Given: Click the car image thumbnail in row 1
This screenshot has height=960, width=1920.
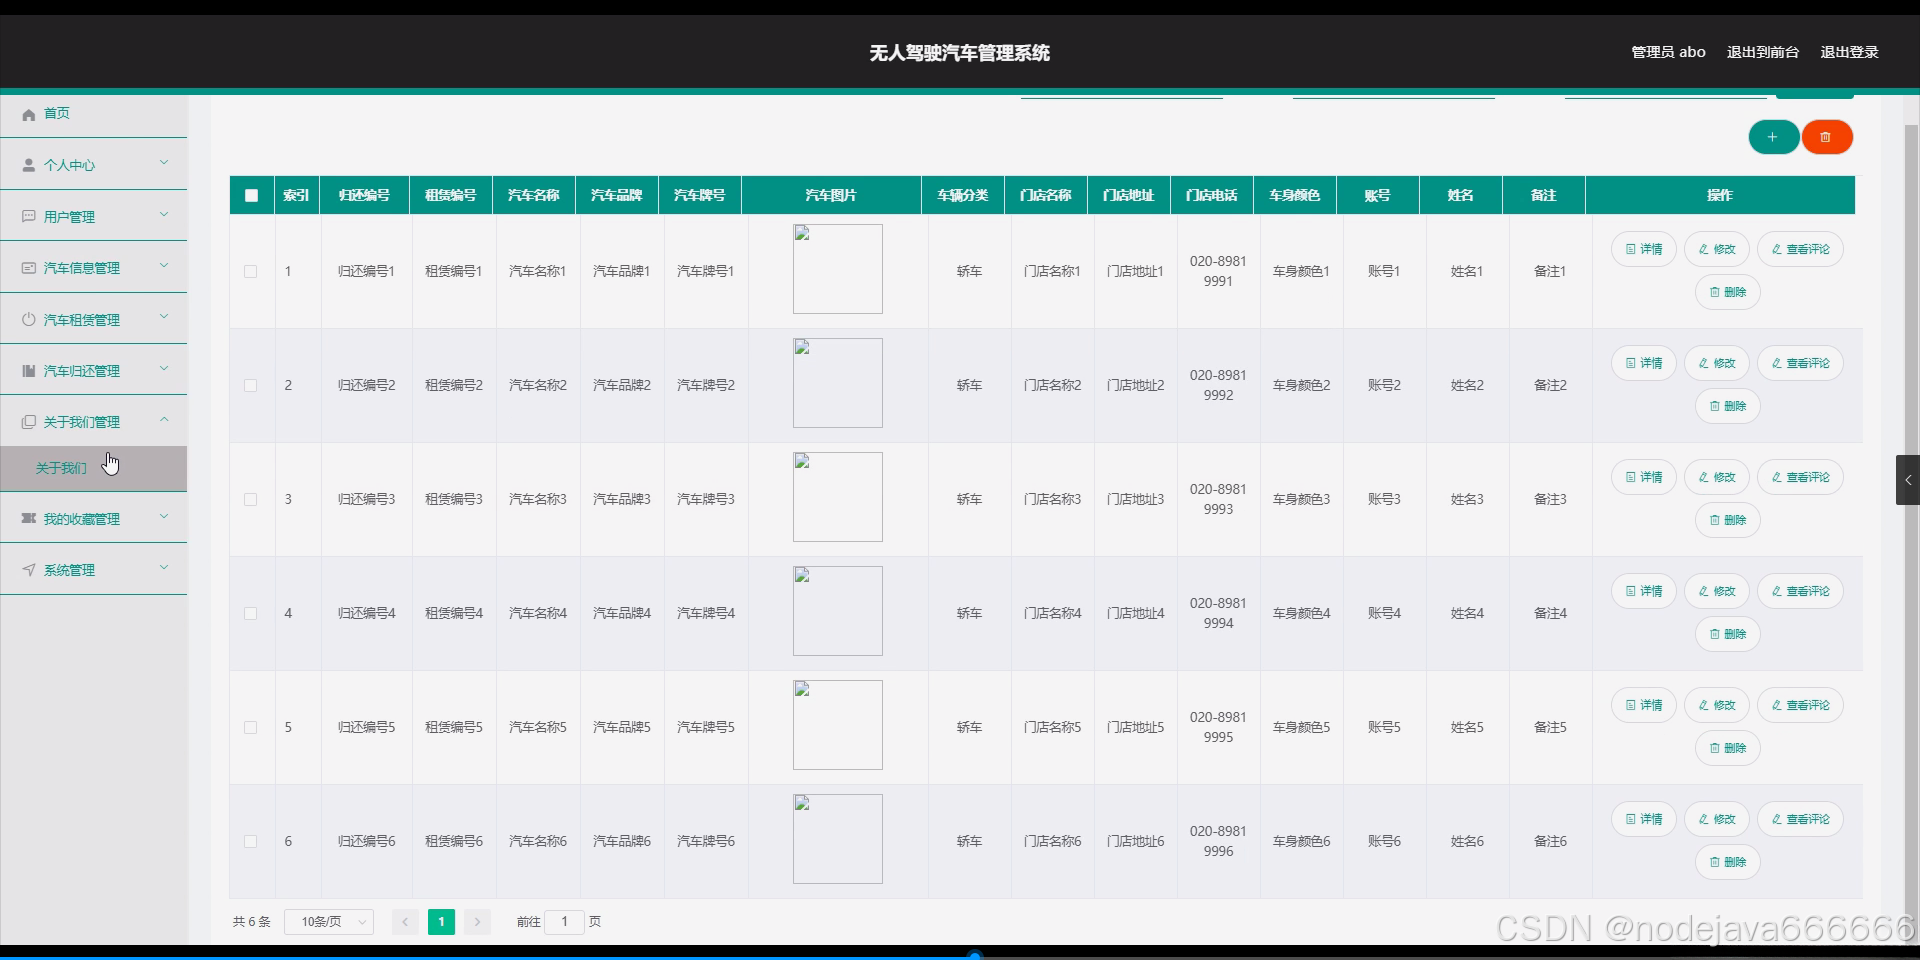Looking at the screenshot, I should (838, 269).
